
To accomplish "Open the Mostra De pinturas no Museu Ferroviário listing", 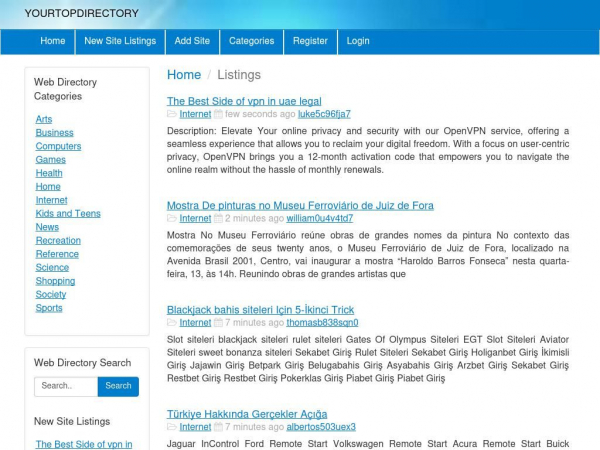I will click(x=300, y=205).
